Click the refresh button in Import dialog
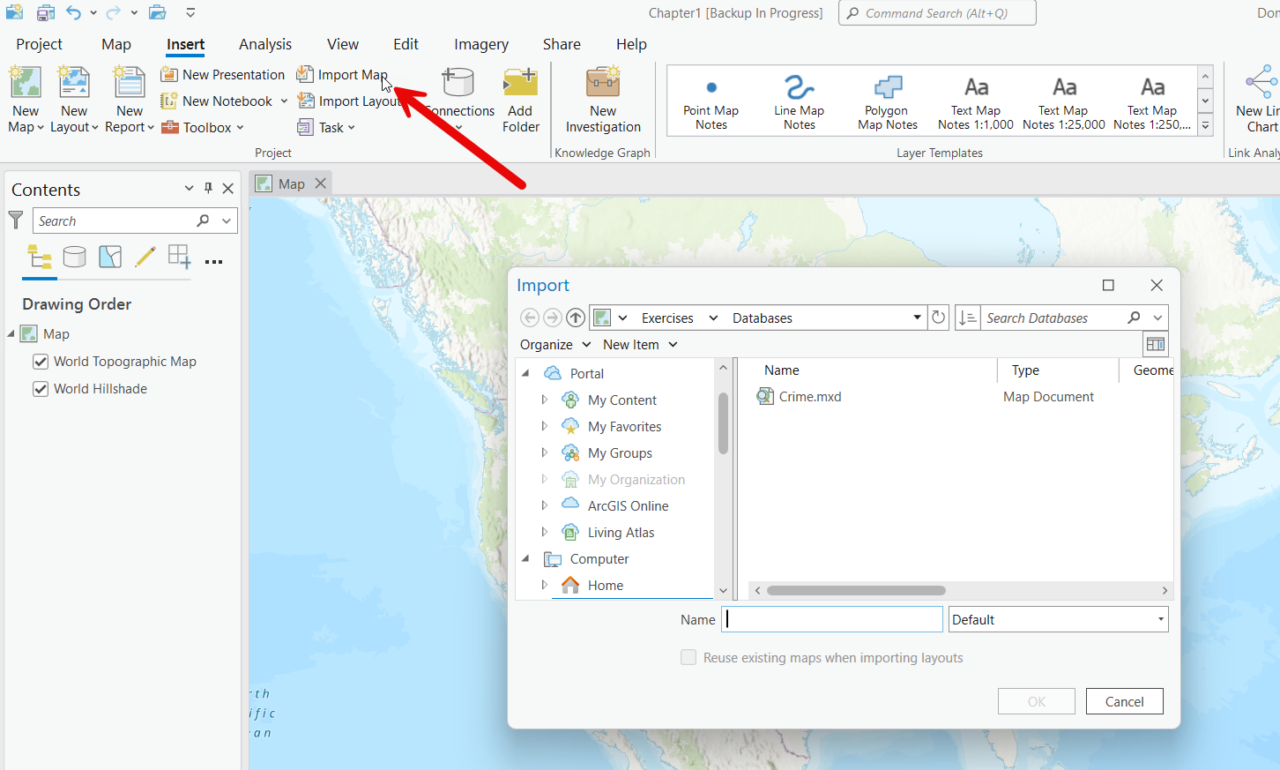Screen dimensions: 1280x770 point(938,318)
